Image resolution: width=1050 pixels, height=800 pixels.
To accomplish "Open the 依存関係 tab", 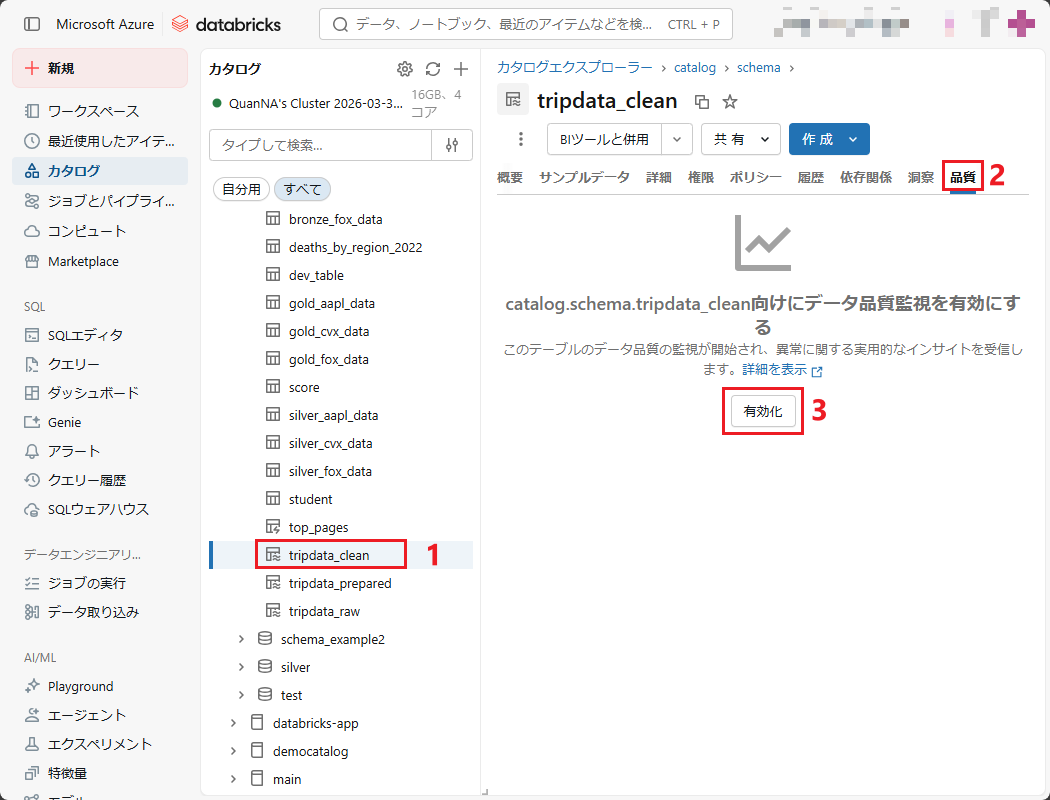I will tap(866, 178).
